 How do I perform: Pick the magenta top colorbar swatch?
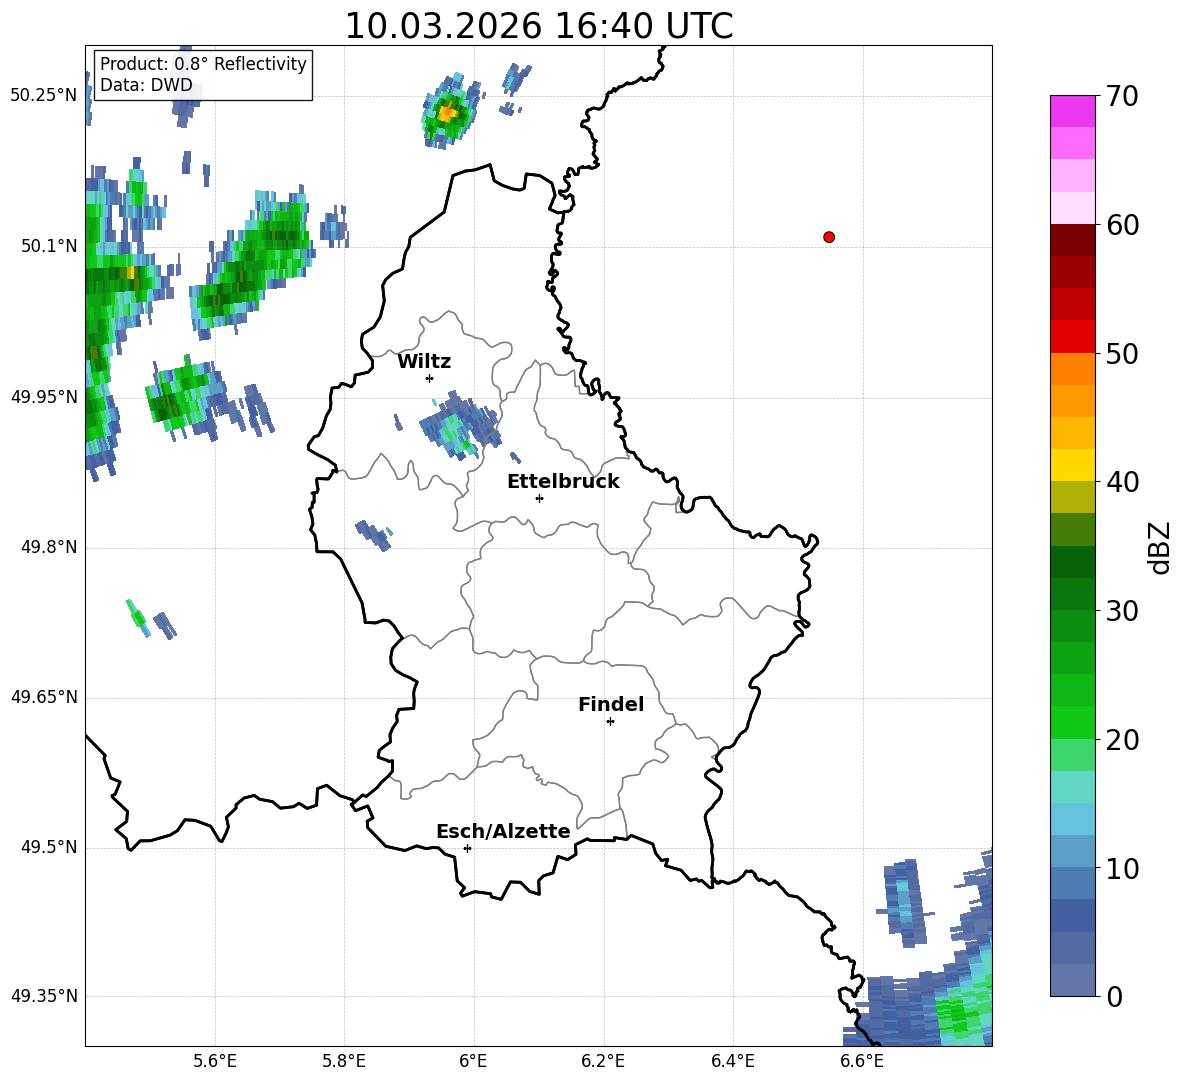(x=1072, y=112)
